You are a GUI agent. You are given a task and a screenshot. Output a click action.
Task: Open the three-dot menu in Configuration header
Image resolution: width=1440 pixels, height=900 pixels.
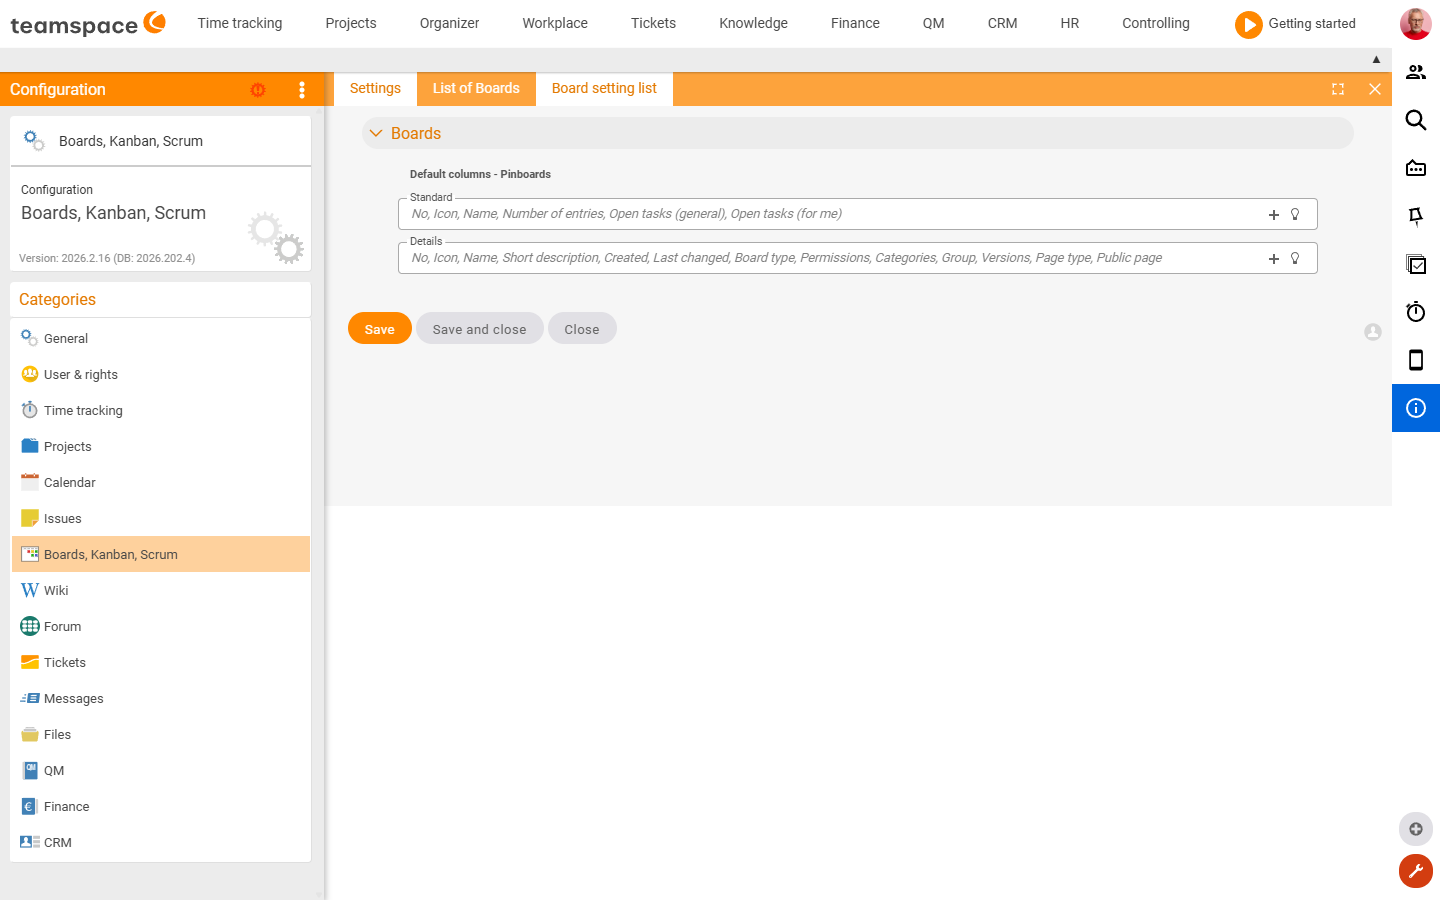click(302, 90)
